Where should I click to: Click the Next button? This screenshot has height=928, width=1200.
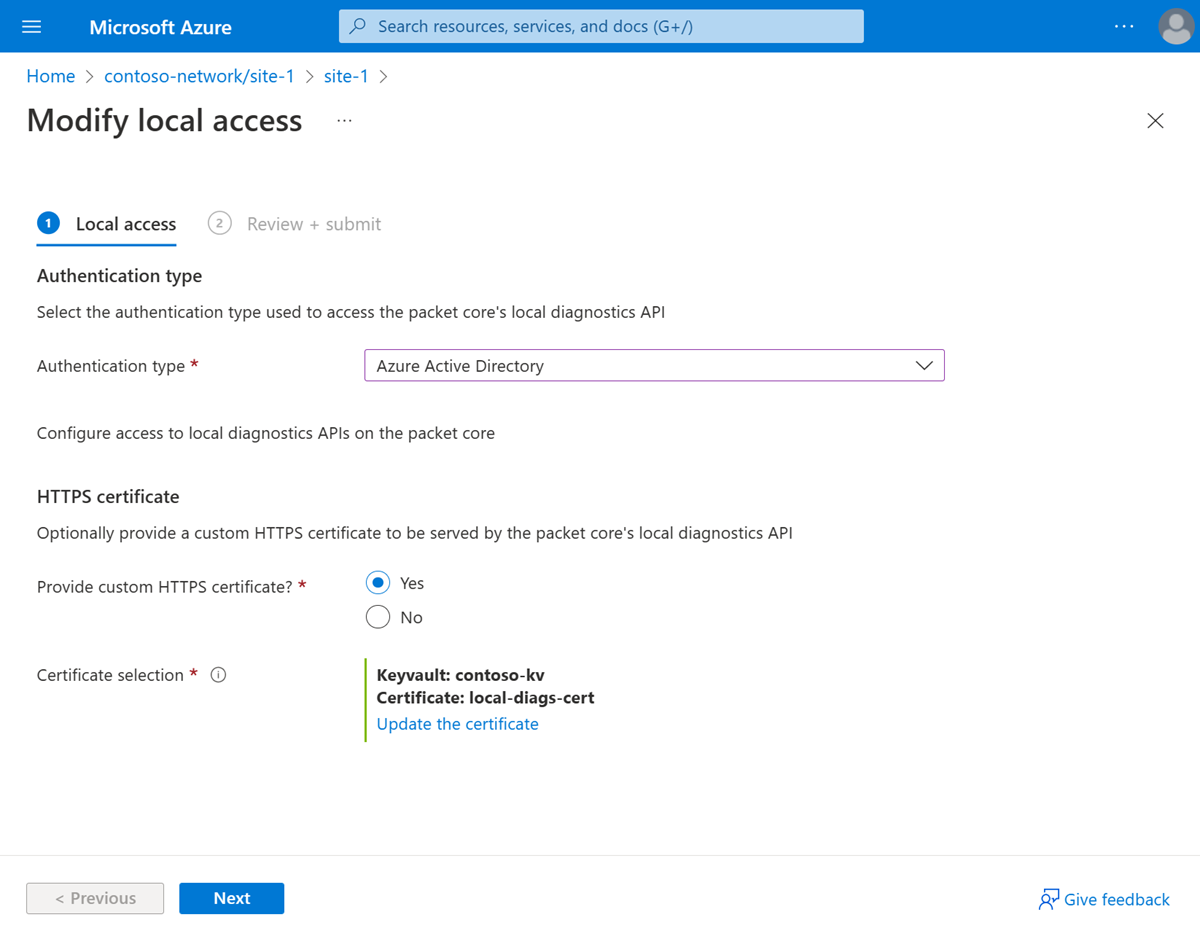click(x=231, y=898)
